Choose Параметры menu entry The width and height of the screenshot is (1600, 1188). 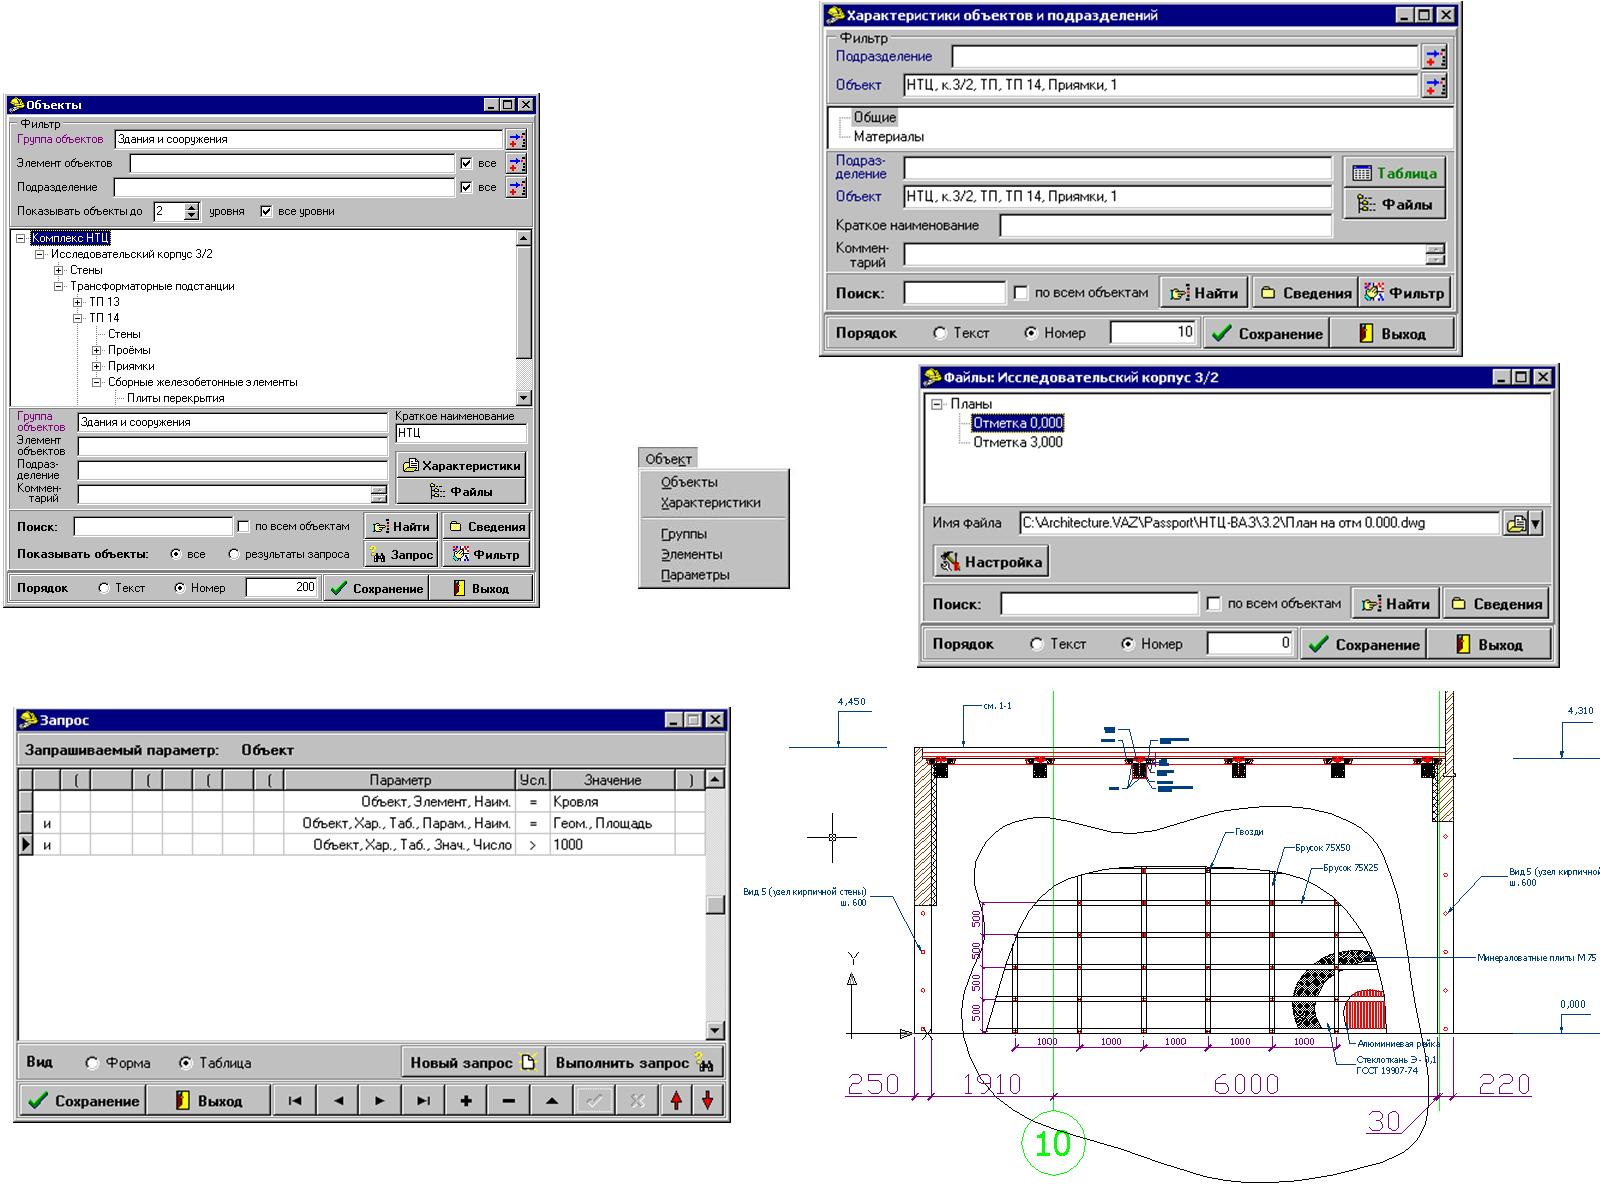point(695,575)
